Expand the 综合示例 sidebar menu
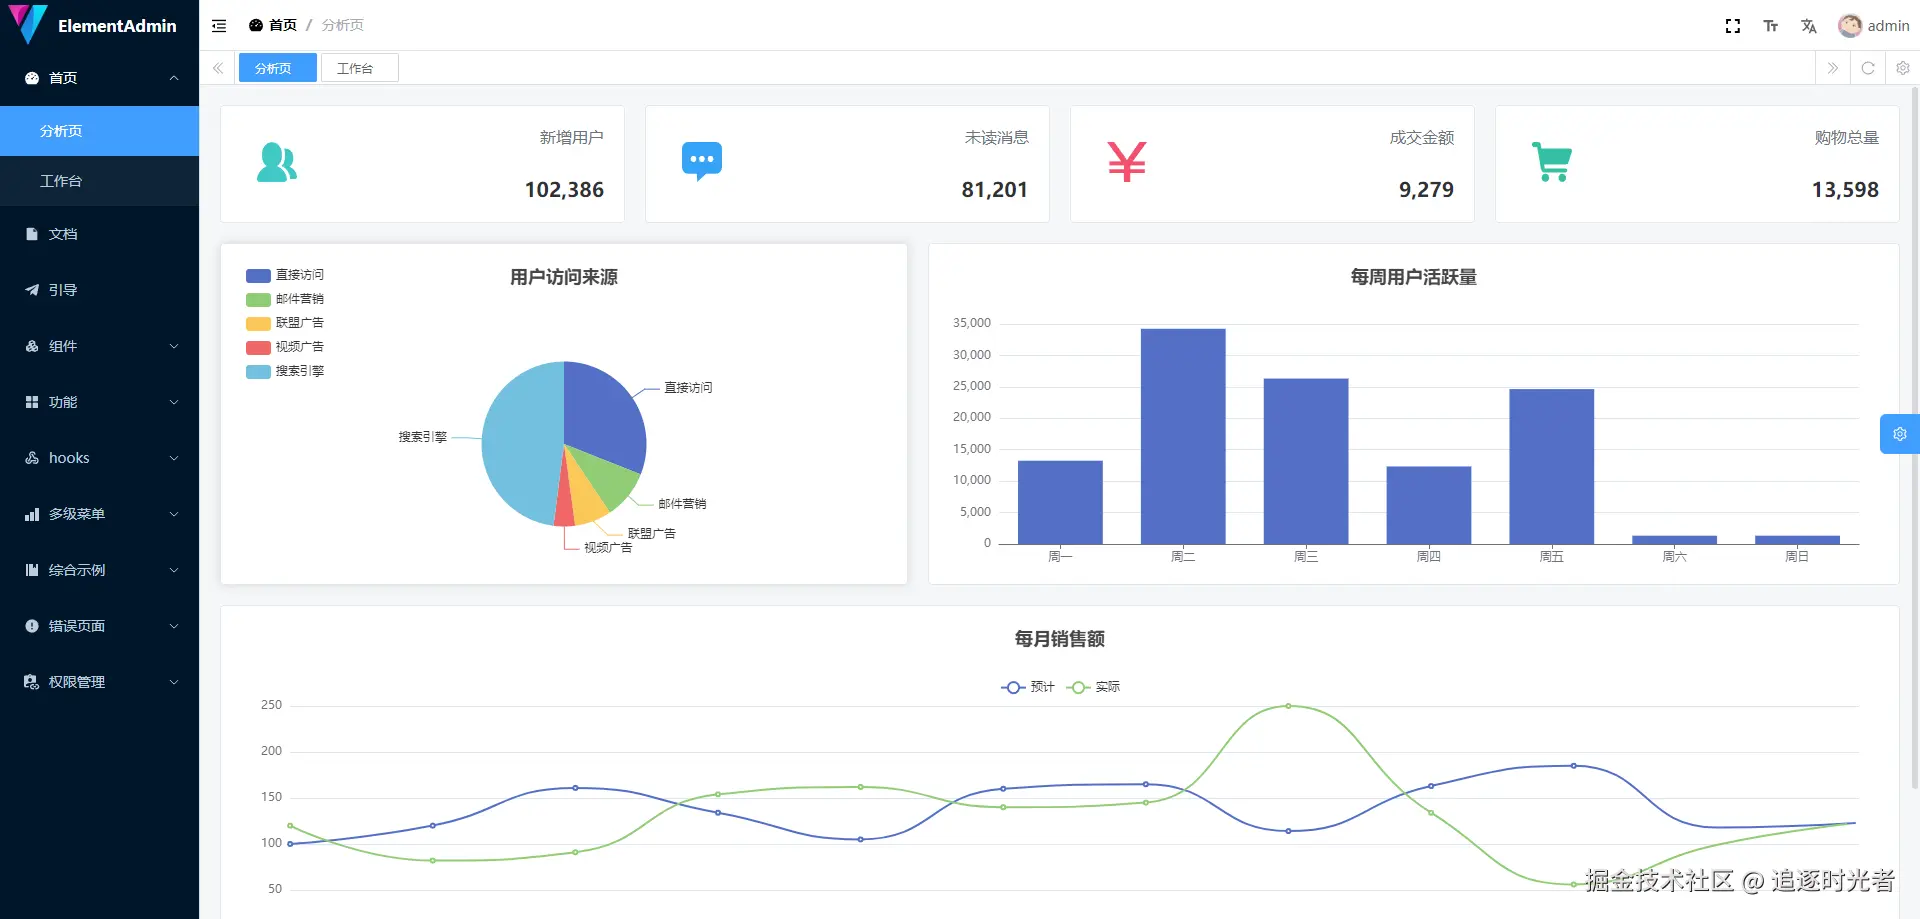Screen dimensions: 1920x919 [x=100, y=570]
